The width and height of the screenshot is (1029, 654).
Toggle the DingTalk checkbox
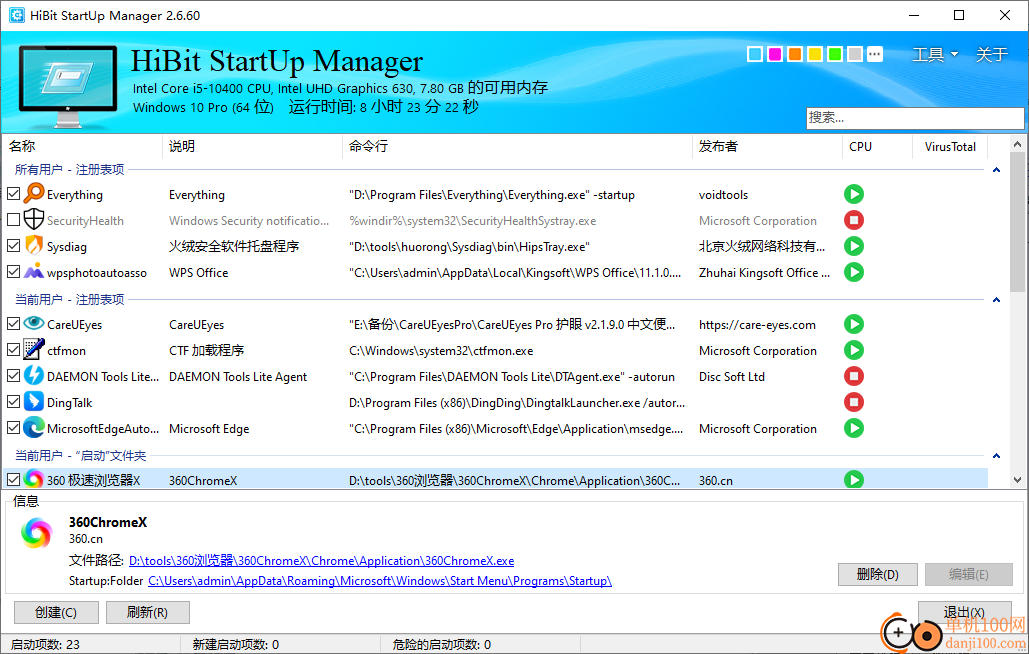click(x=13, y=401)
